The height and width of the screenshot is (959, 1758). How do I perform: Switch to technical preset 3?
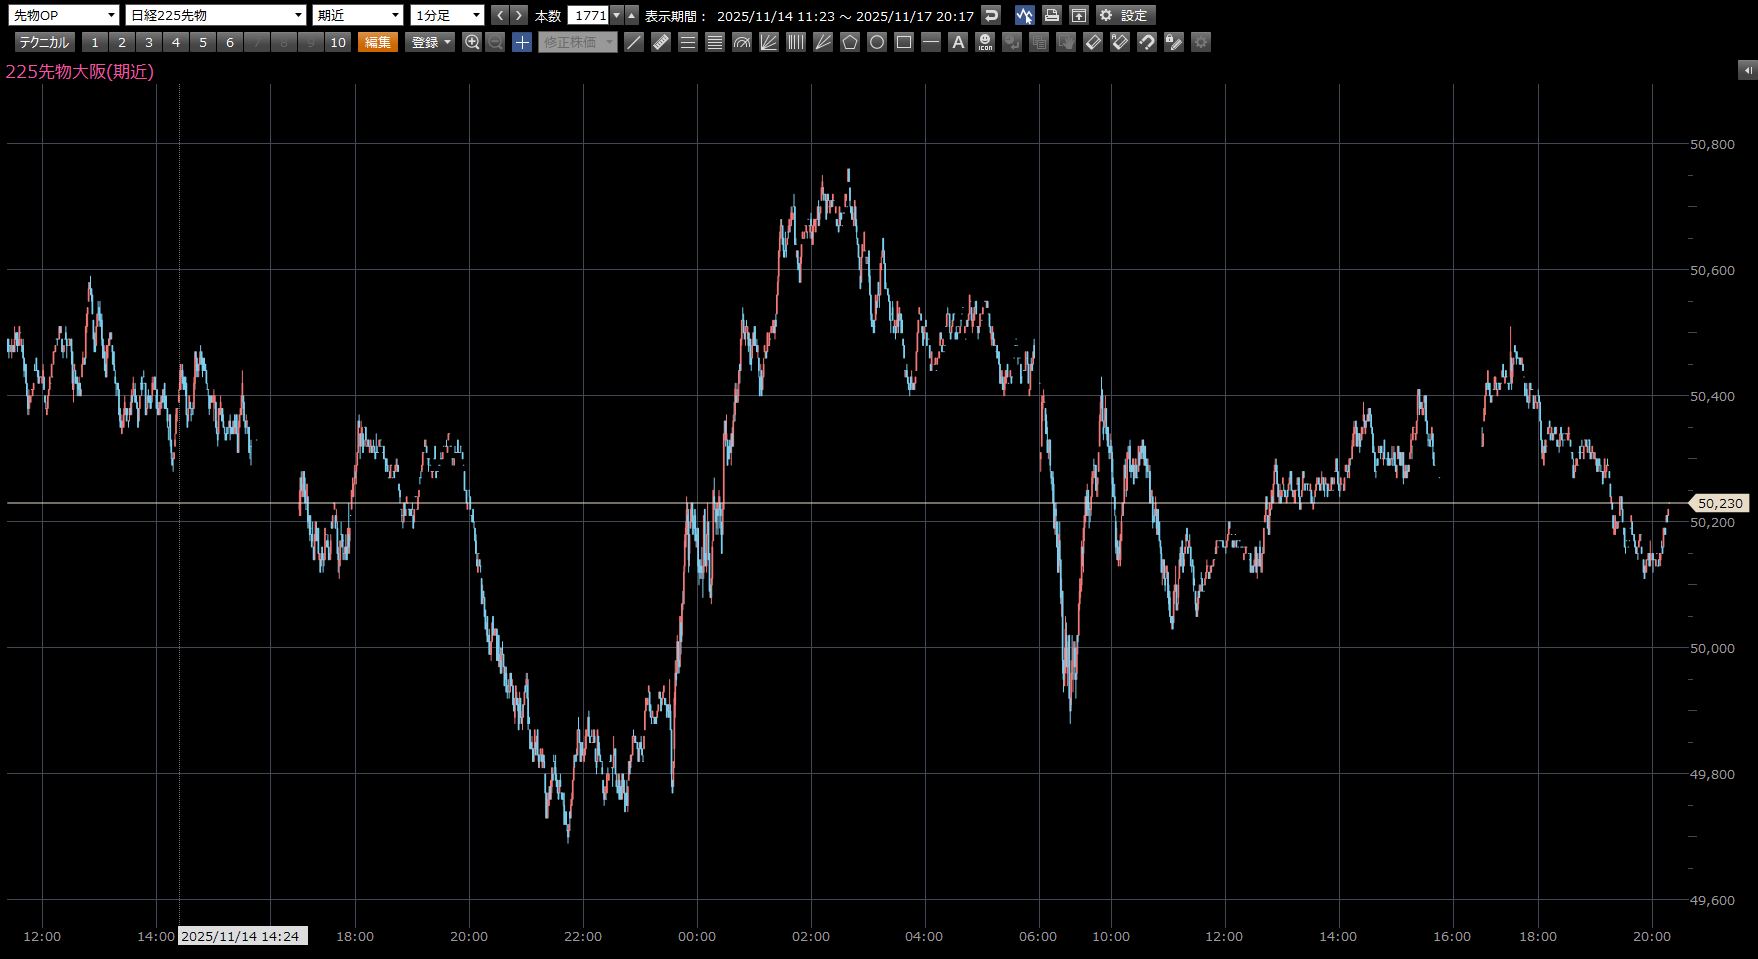click(x=149, y=42)
